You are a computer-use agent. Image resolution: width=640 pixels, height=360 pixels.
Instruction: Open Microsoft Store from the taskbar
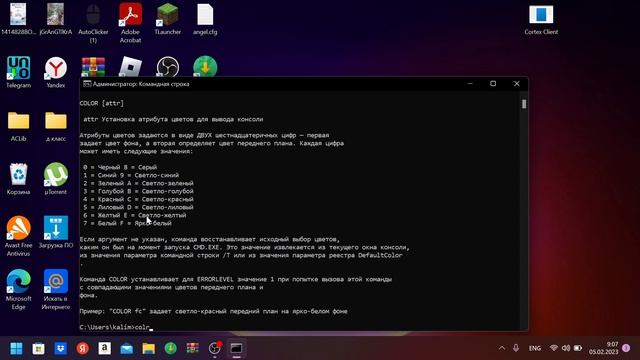pos(38,348)
